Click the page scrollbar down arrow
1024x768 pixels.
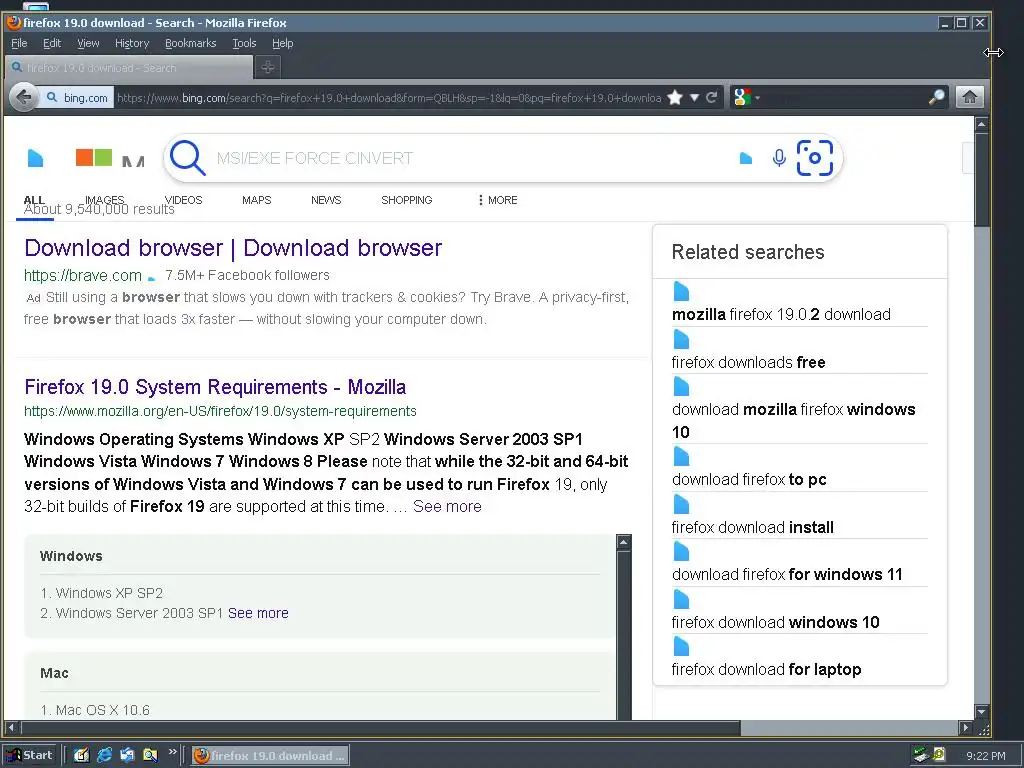(981, 711)
